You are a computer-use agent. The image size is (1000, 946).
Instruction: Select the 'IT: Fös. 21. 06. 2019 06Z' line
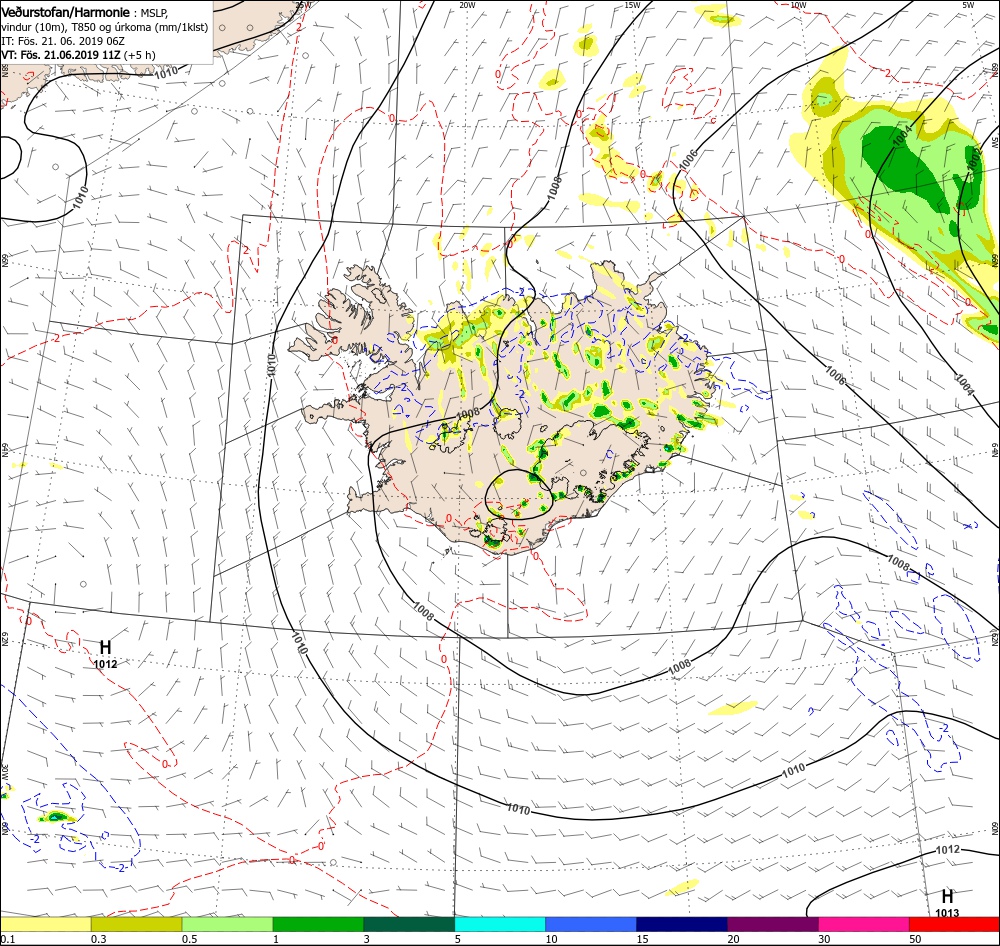tap(63, 41)
